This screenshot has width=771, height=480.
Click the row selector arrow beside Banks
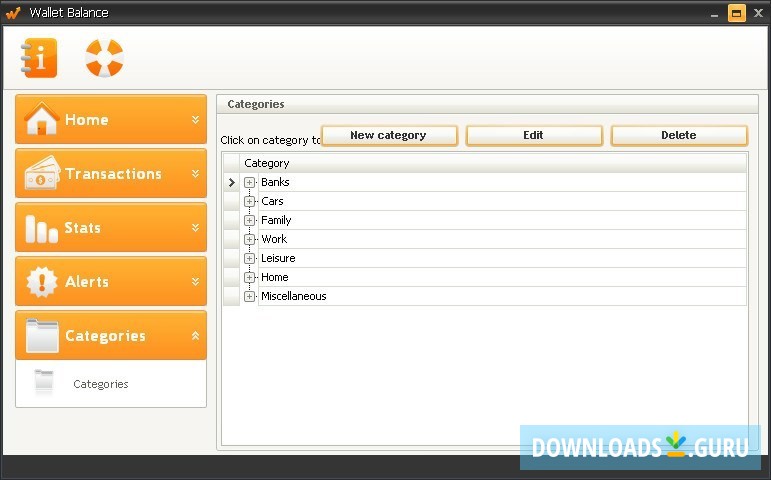point(232,182)
